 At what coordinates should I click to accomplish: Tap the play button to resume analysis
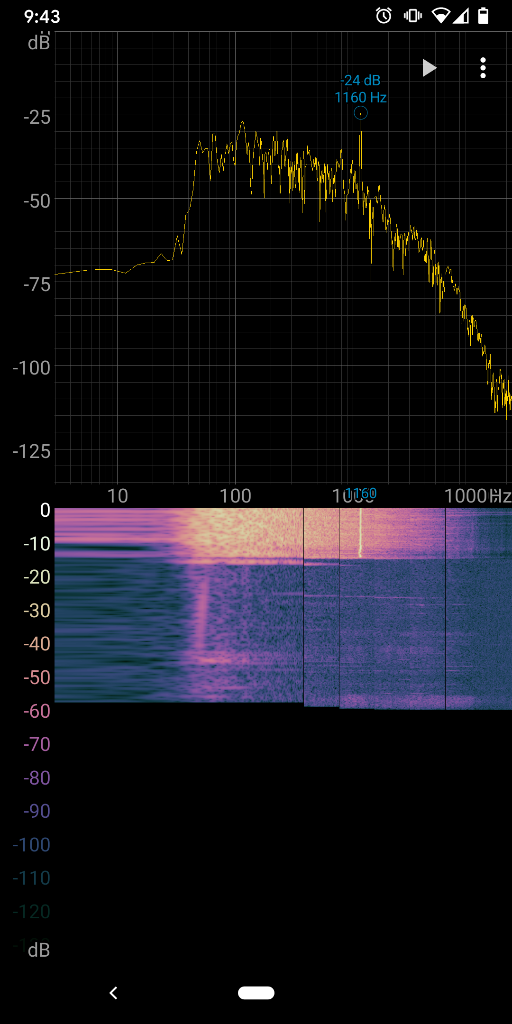click(429, 68)
